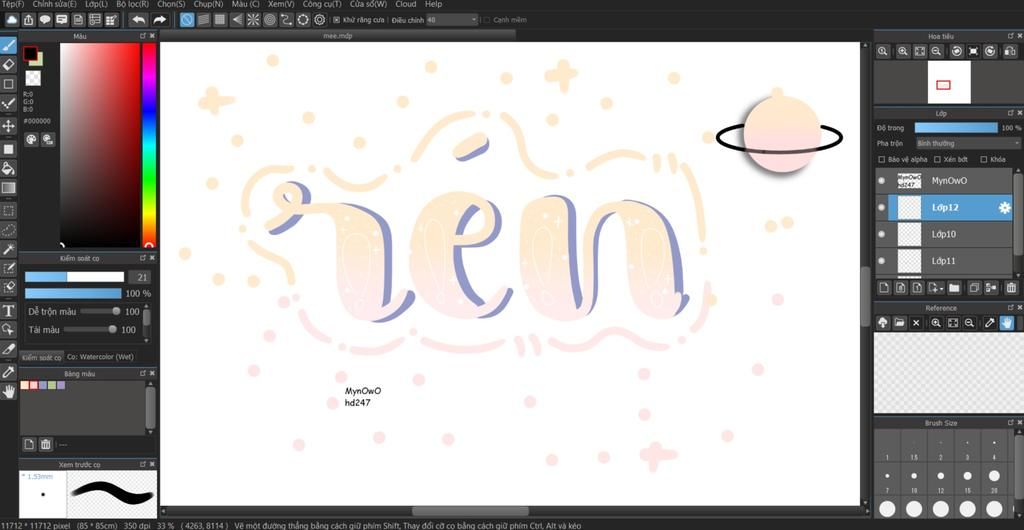Open Lớp12 layer settings gear
The height and width of the screenshot is (530, 1024).
[1004, 208]
